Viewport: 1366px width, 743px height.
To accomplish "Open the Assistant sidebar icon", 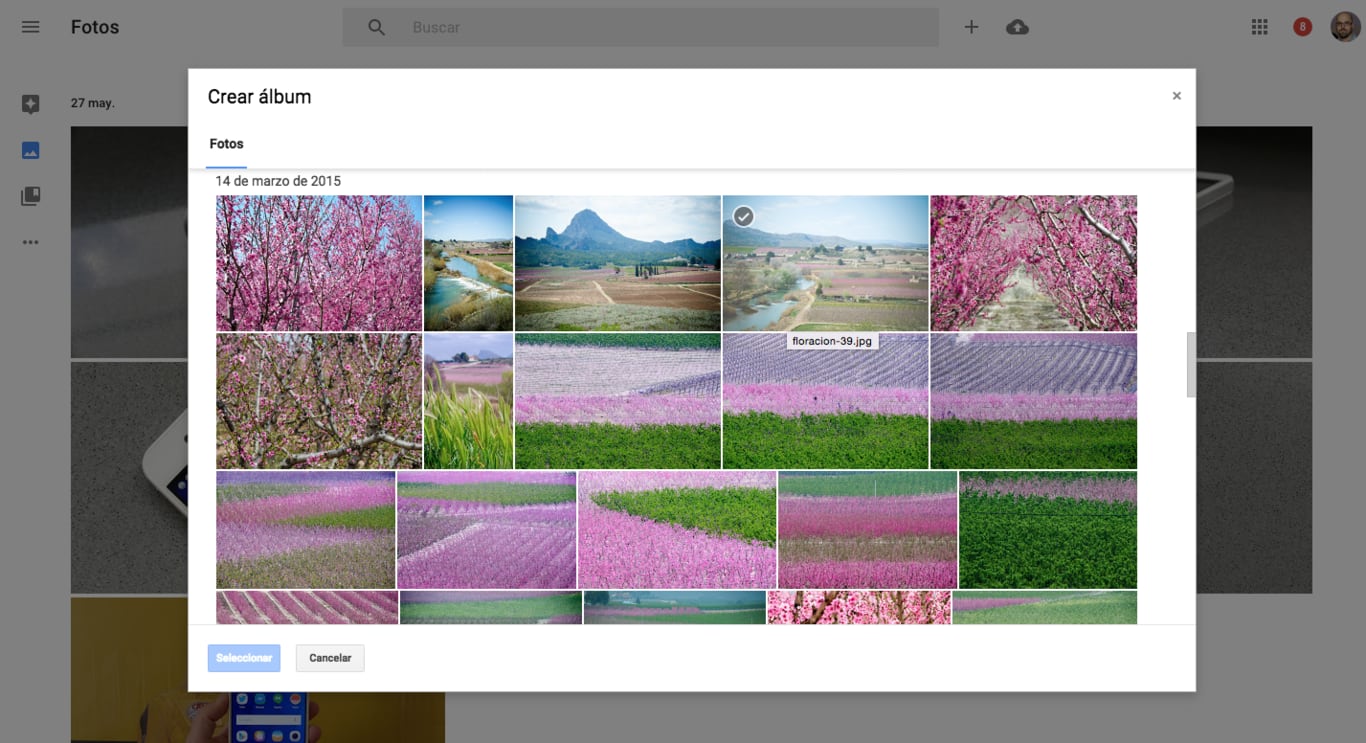I will 30,104.
